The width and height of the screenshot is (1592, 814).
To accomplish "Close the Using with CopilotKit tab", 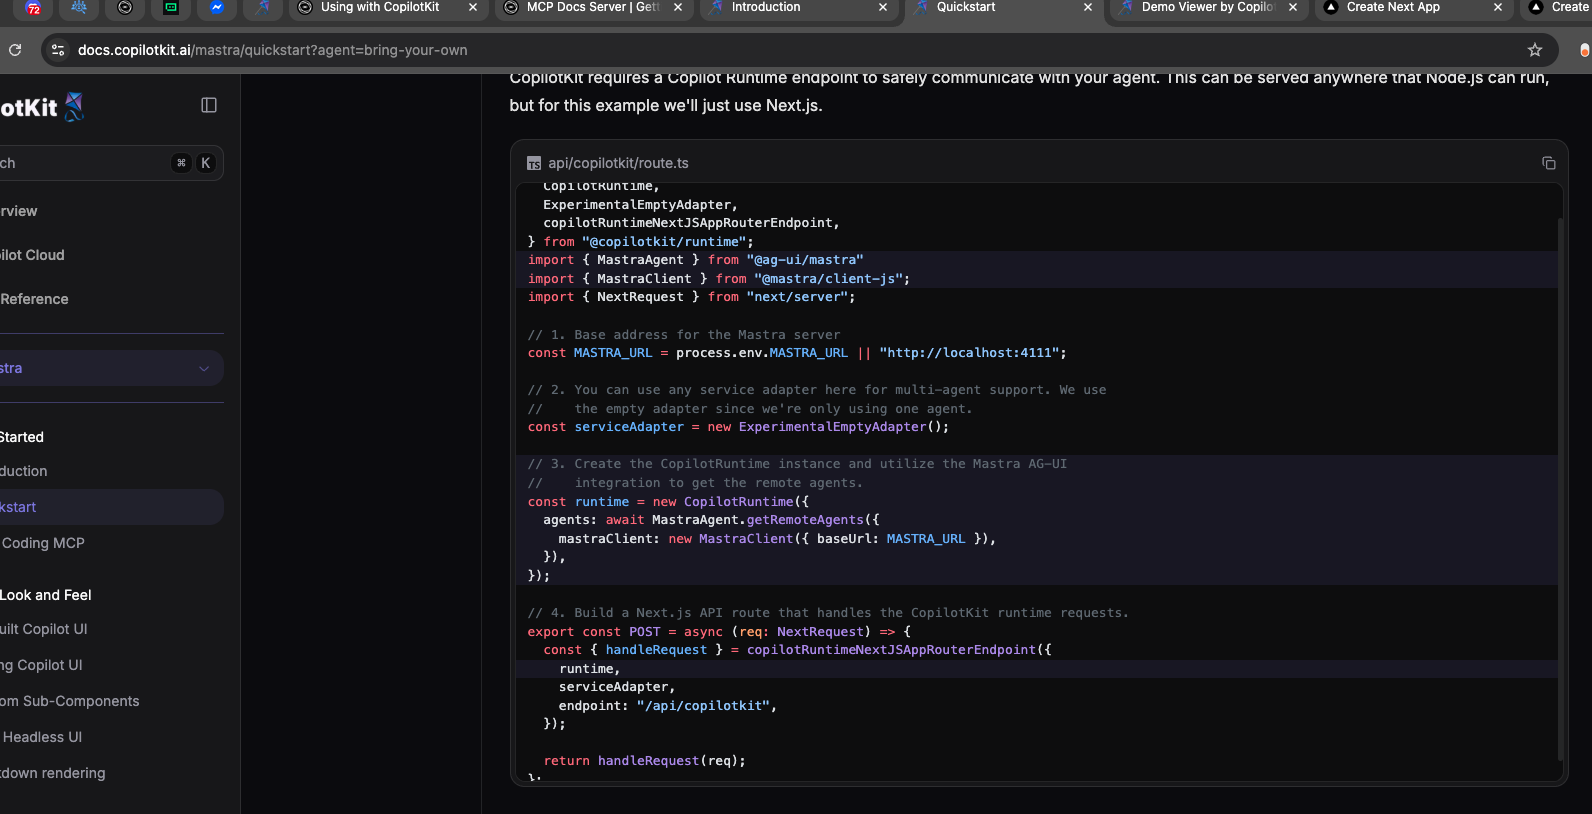I will pos(473,7).
